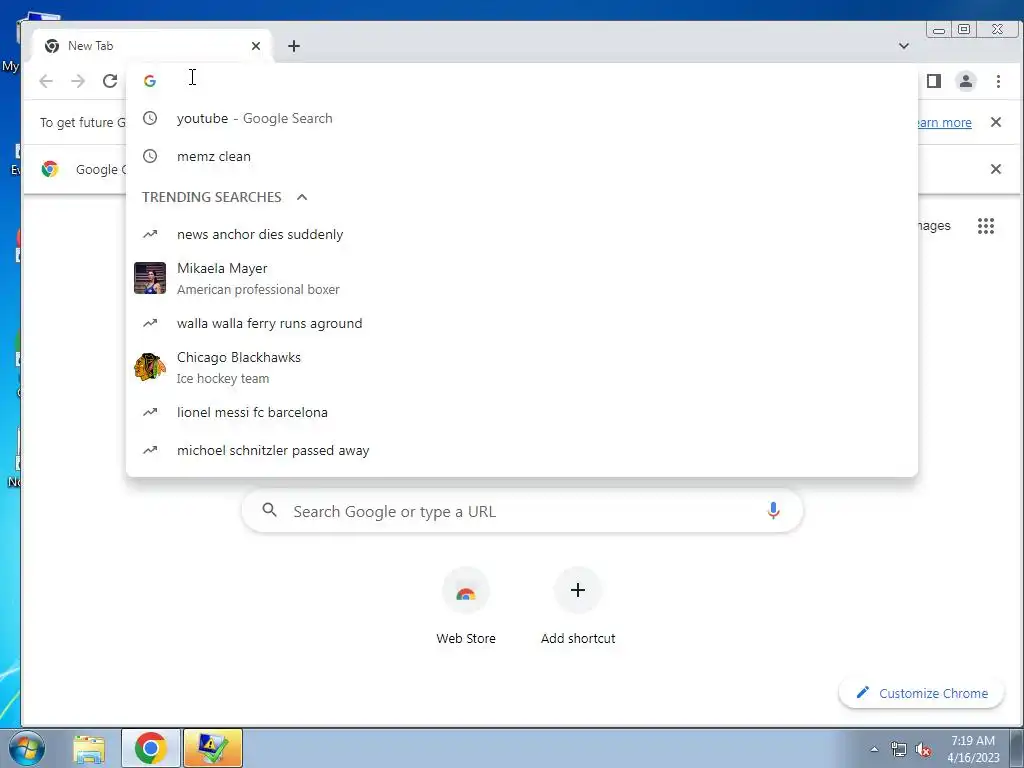Open Customize Chrome
The height and width of the screenshot is (768, 1024).
point(921,693)
